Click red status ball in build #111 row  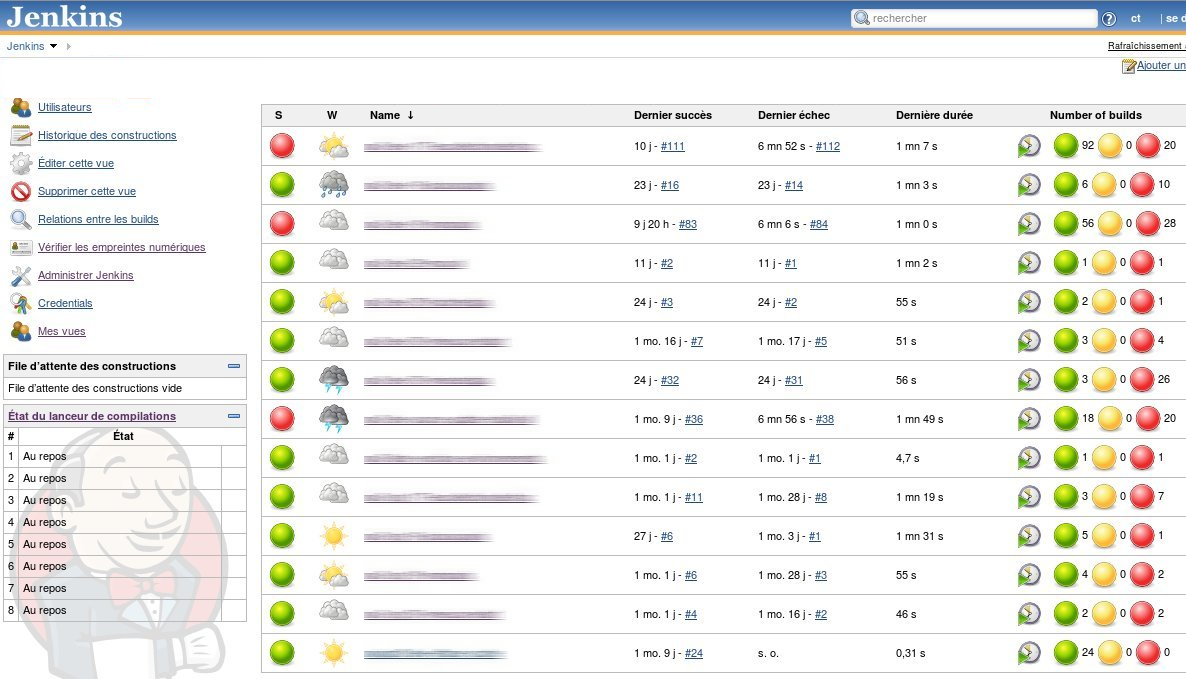pyautogui.click(x=282, y=145)
